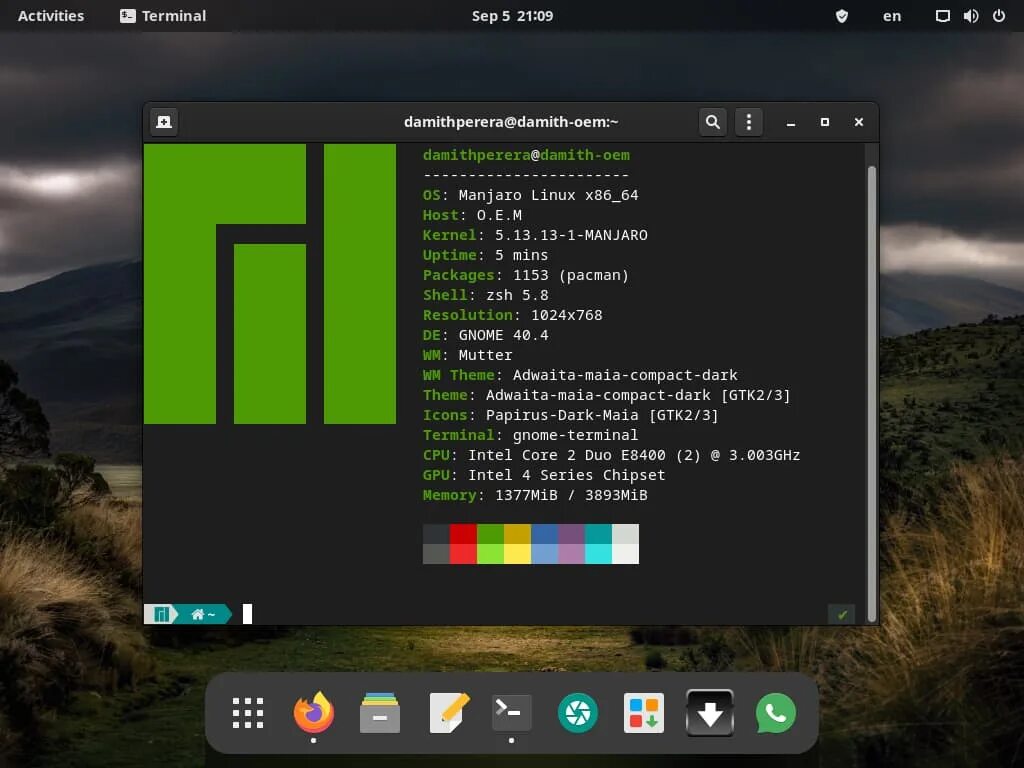
Task: Click the display icon in system tray
Action: 942,16
